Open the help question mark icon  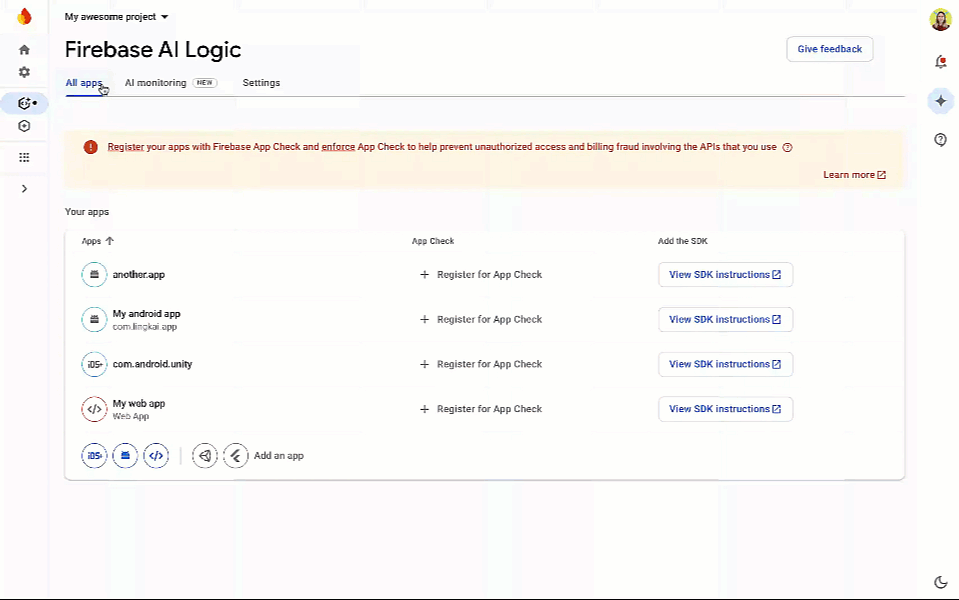[941, 139]
